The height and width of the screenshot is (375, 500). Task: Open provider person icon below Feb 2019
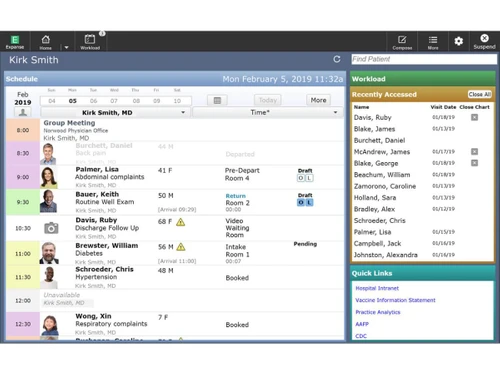(23, 112)
